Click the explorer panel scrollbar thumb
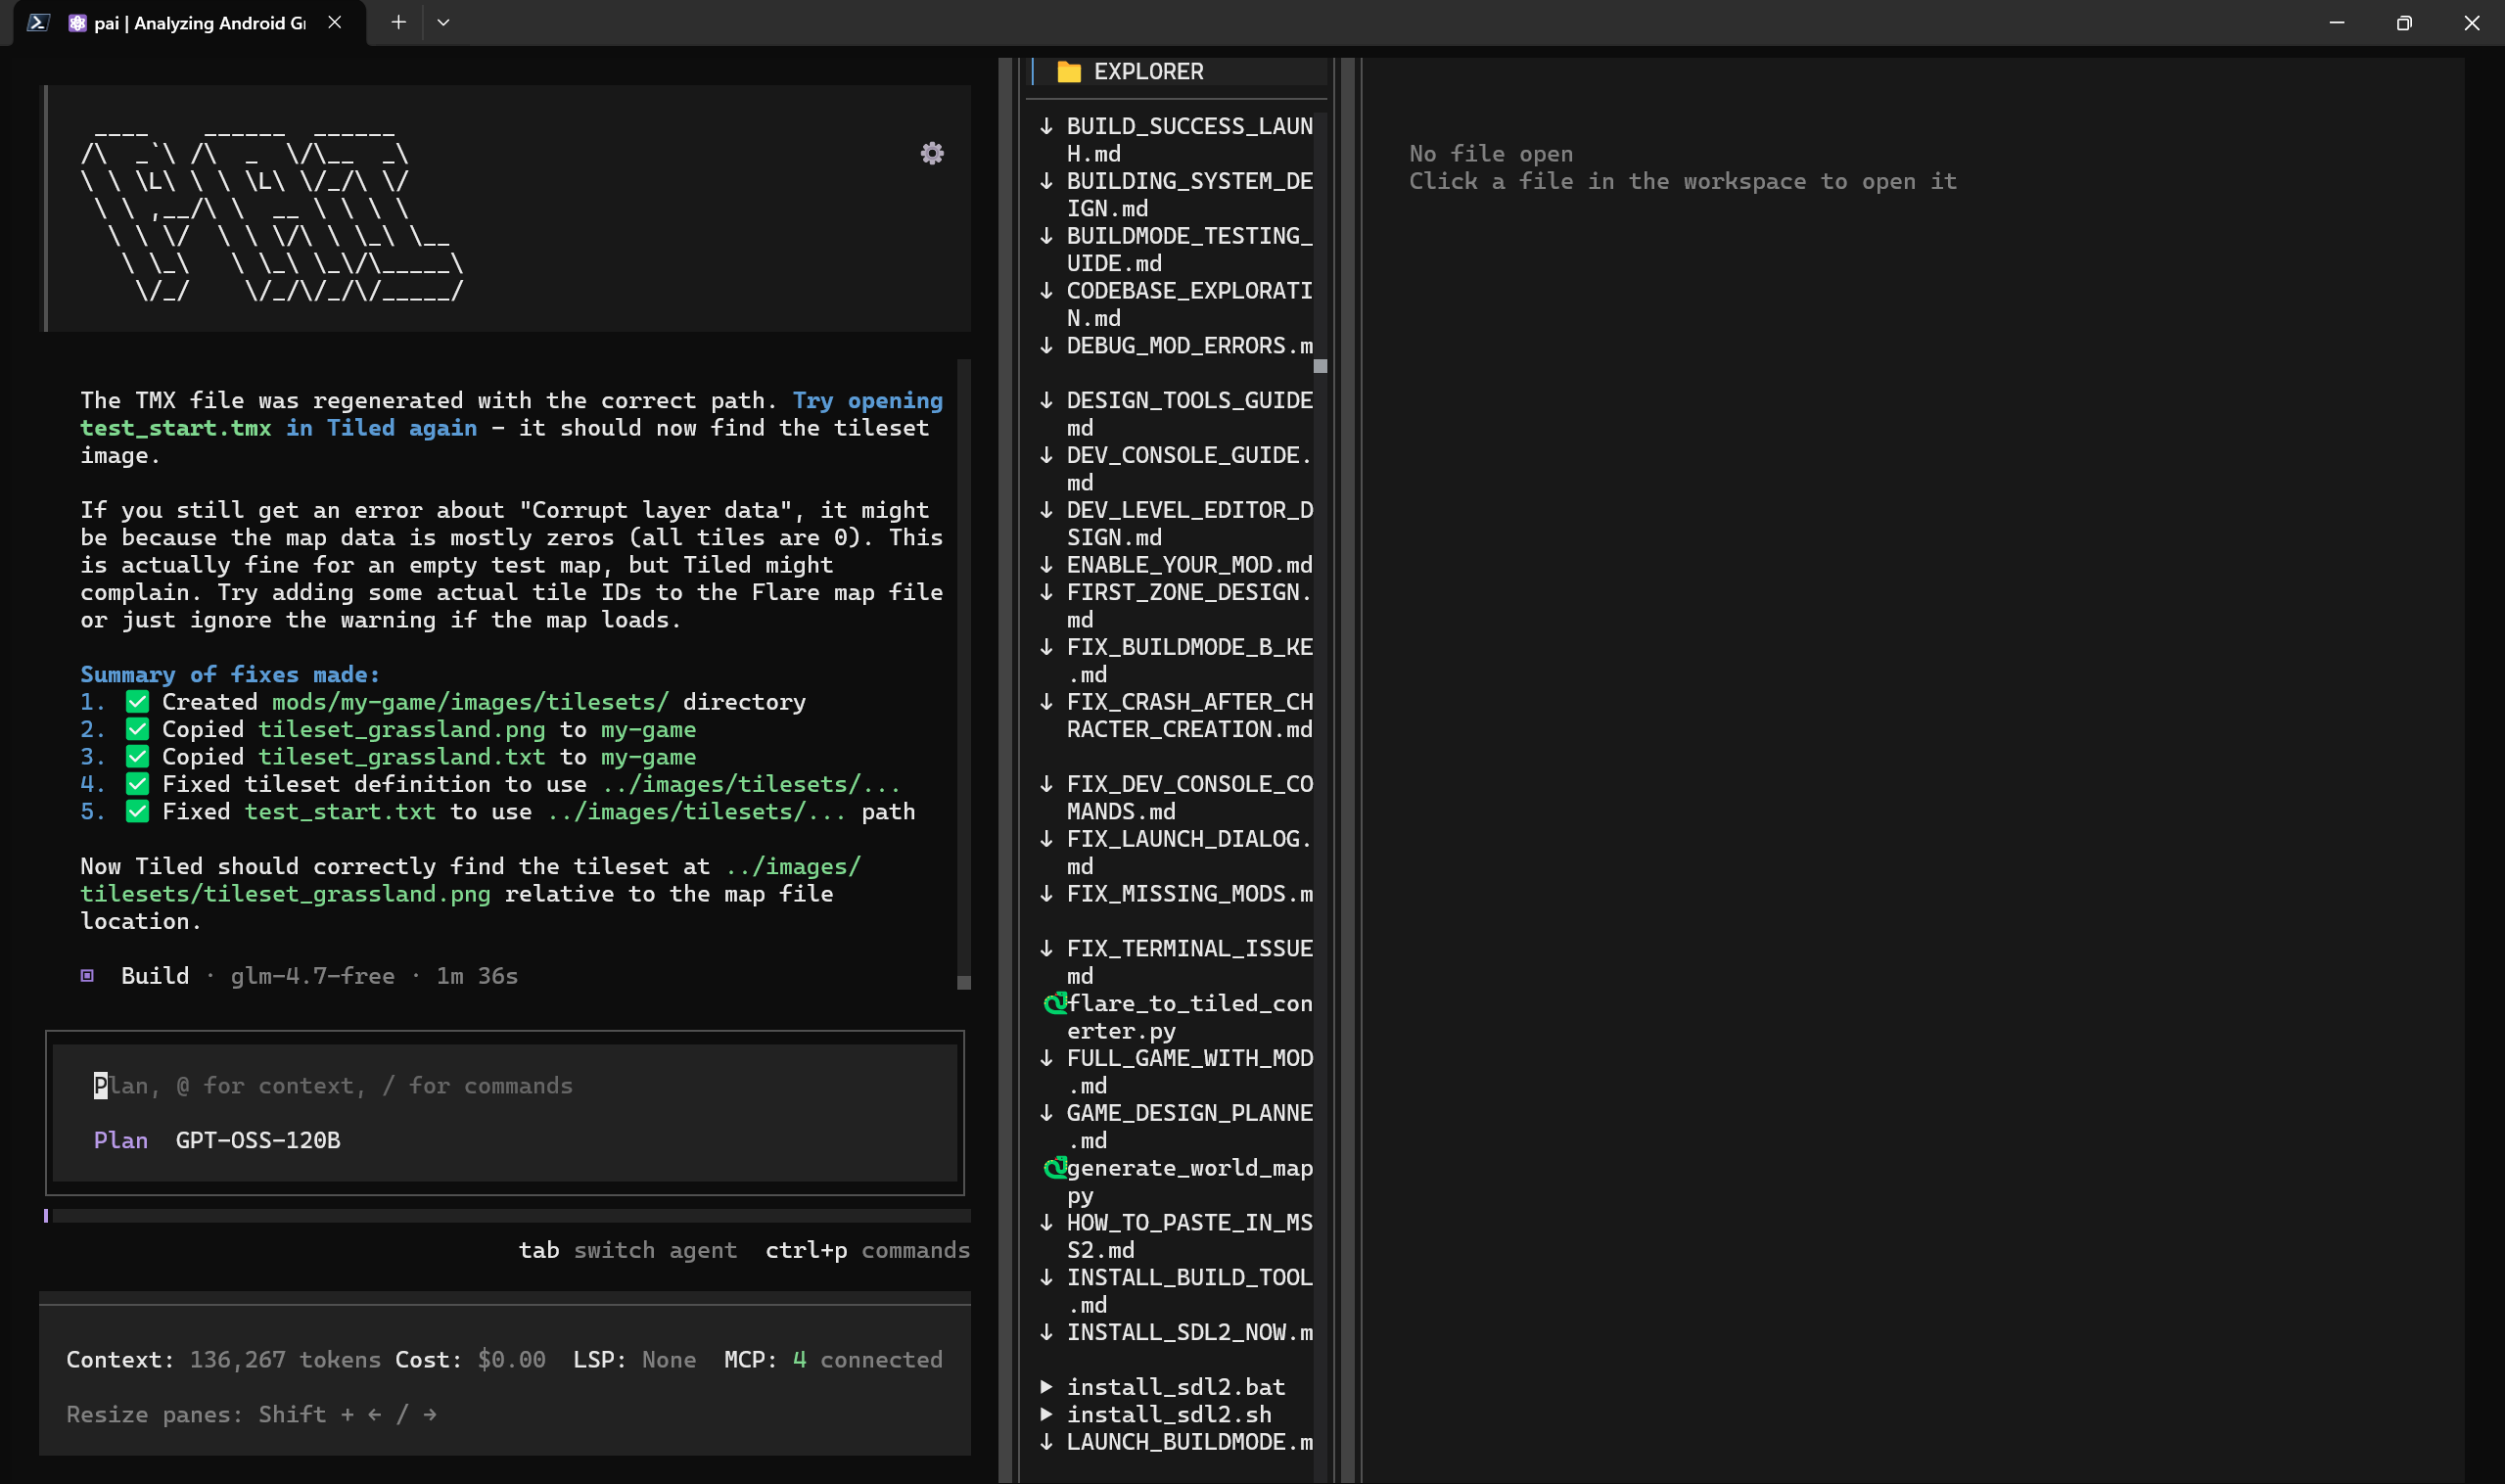The image size is (2505, 1484). (1320, 366)
